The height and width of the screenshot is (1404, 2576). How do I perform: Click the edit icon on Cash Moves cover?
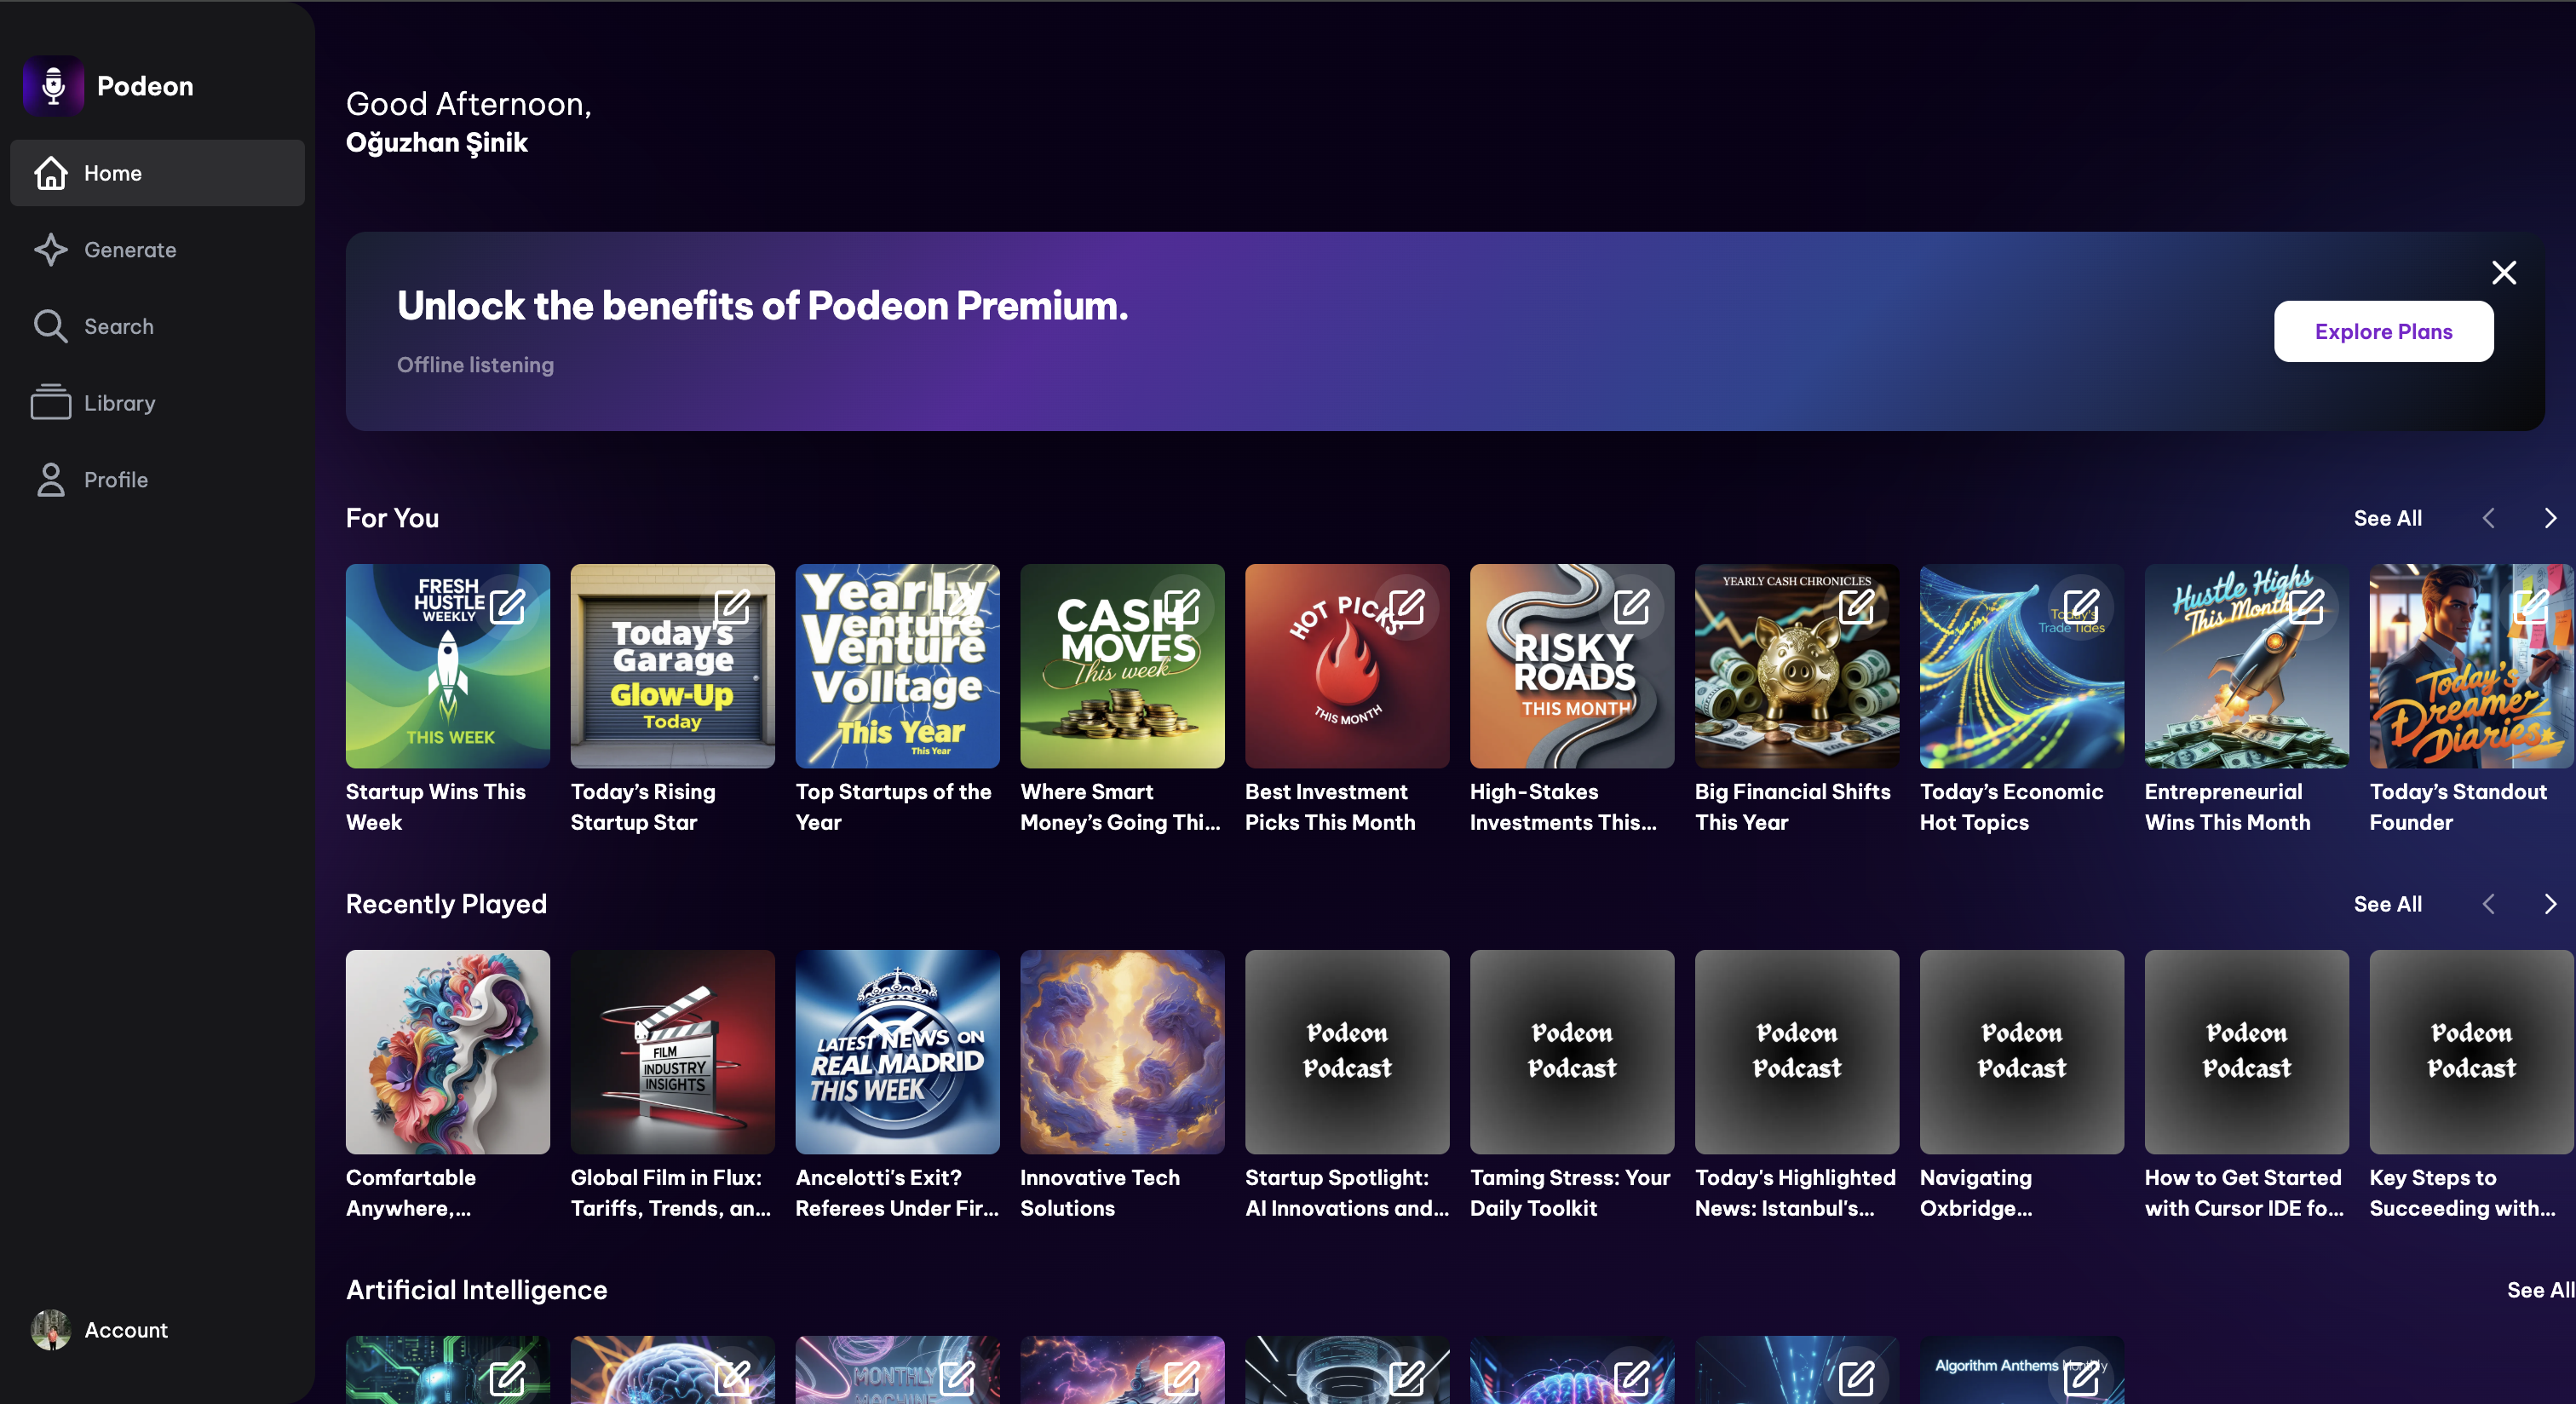tap(1181, 606)
